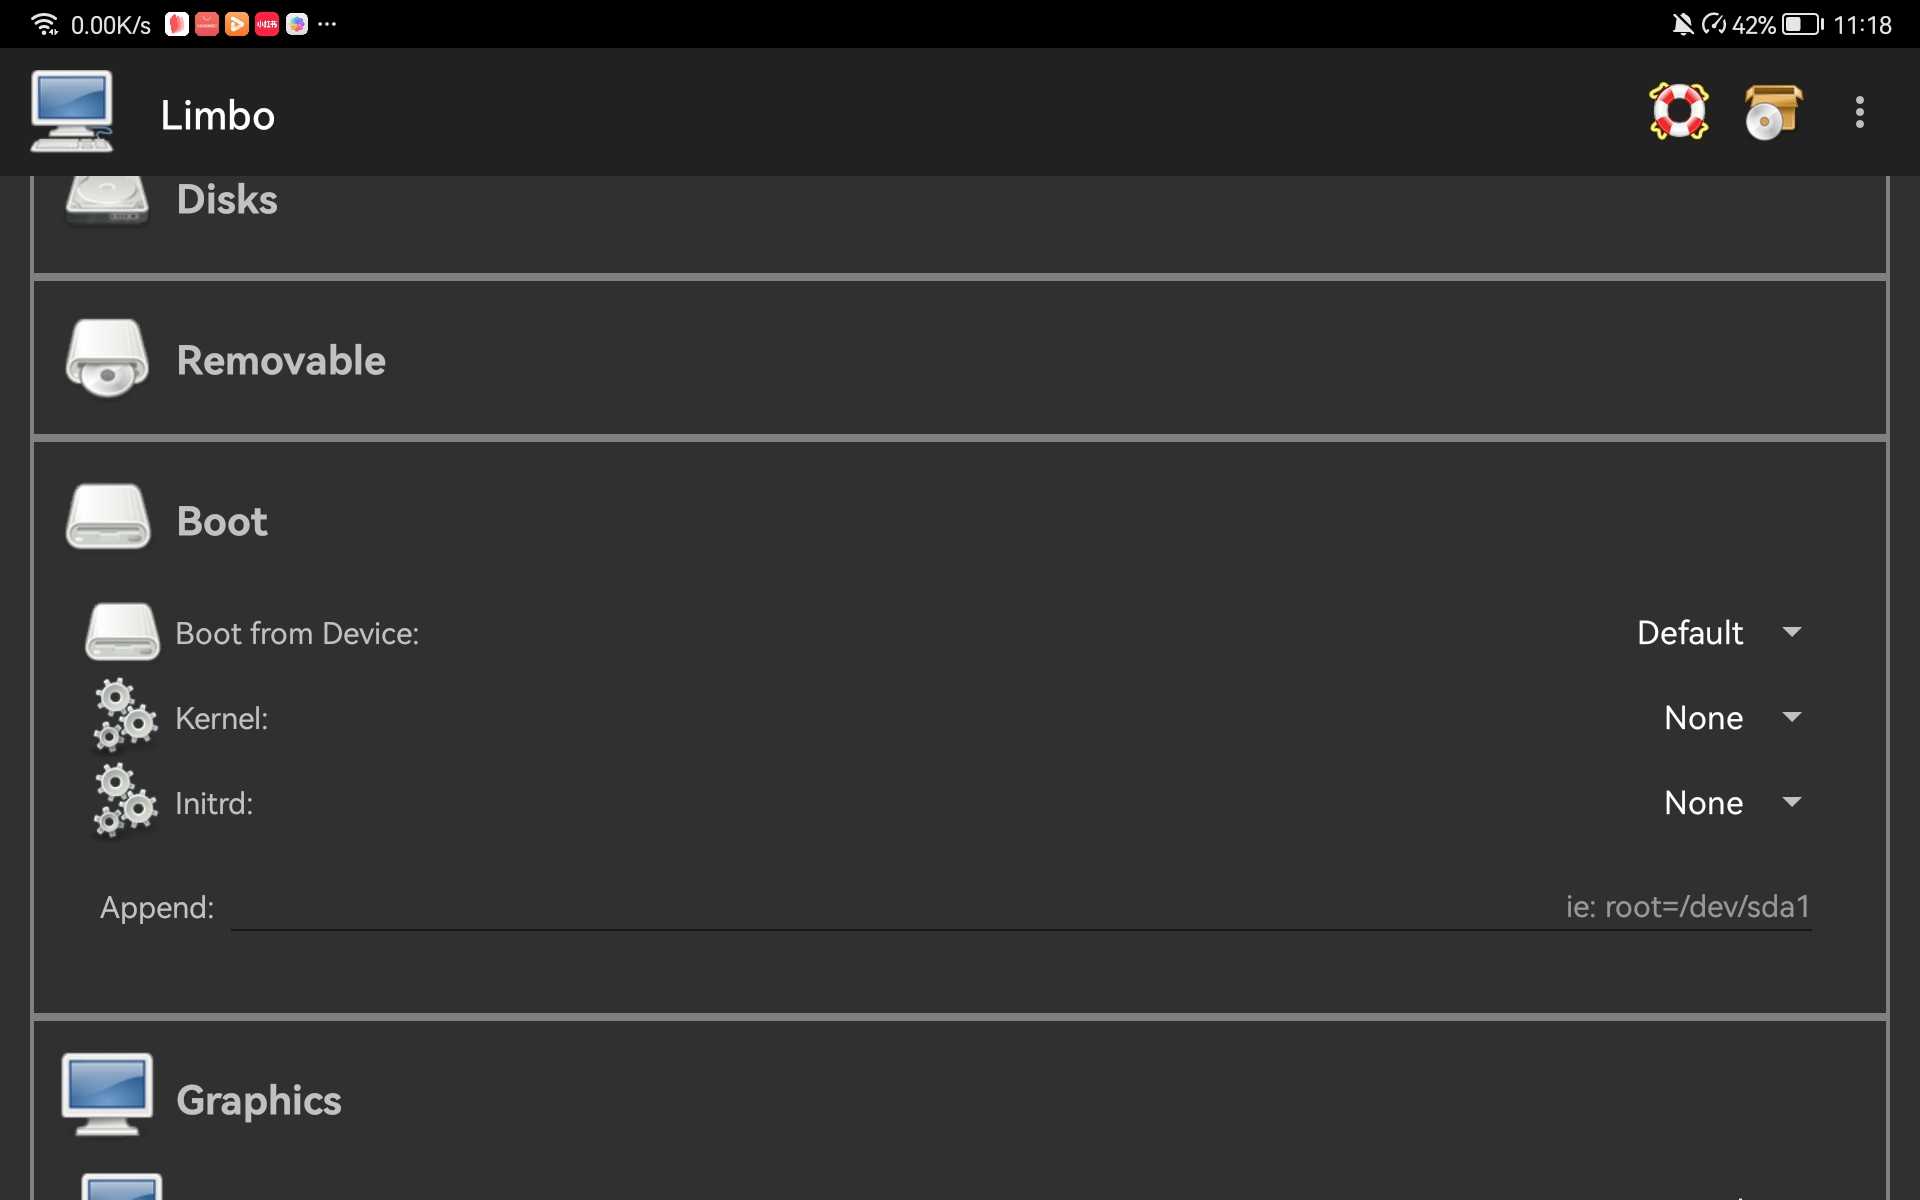The height and width of the screenshot is (1200, 1920).
Task: Open the box-and-disc install icon
Action: [x=1773, y=111]
